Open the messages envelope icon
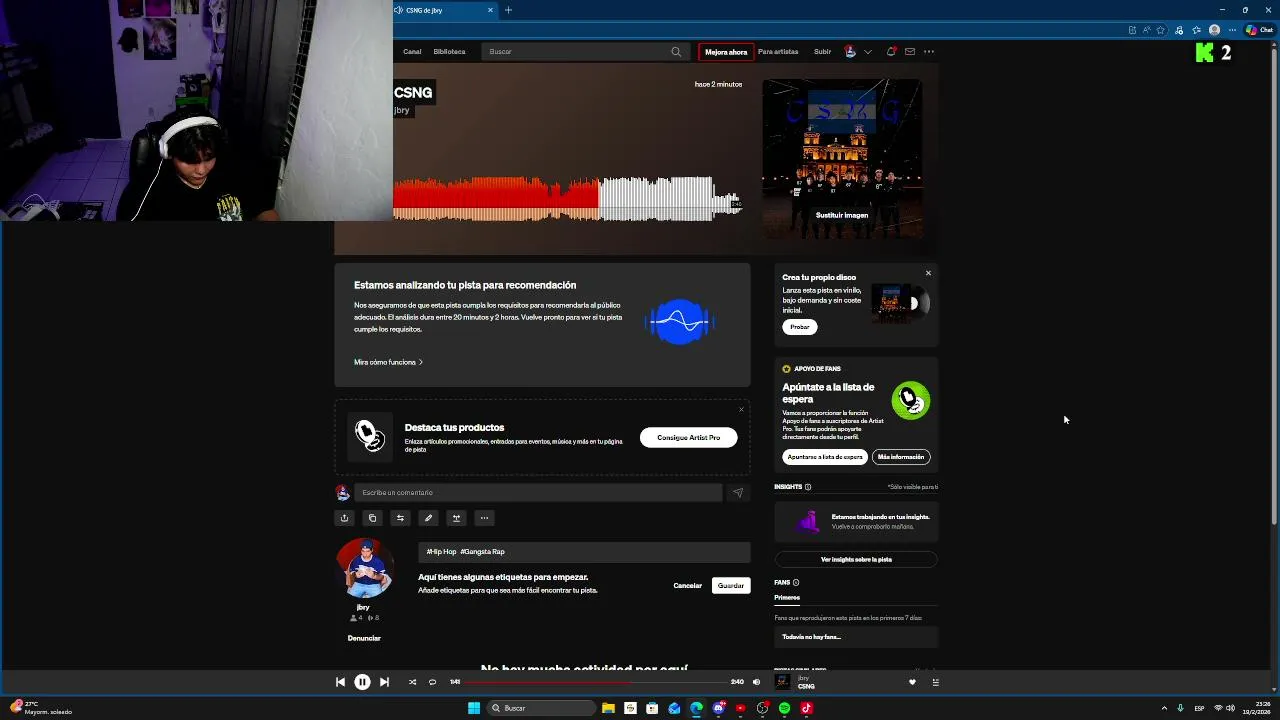This screenshot has height=720, width=1280. [910, 51]
